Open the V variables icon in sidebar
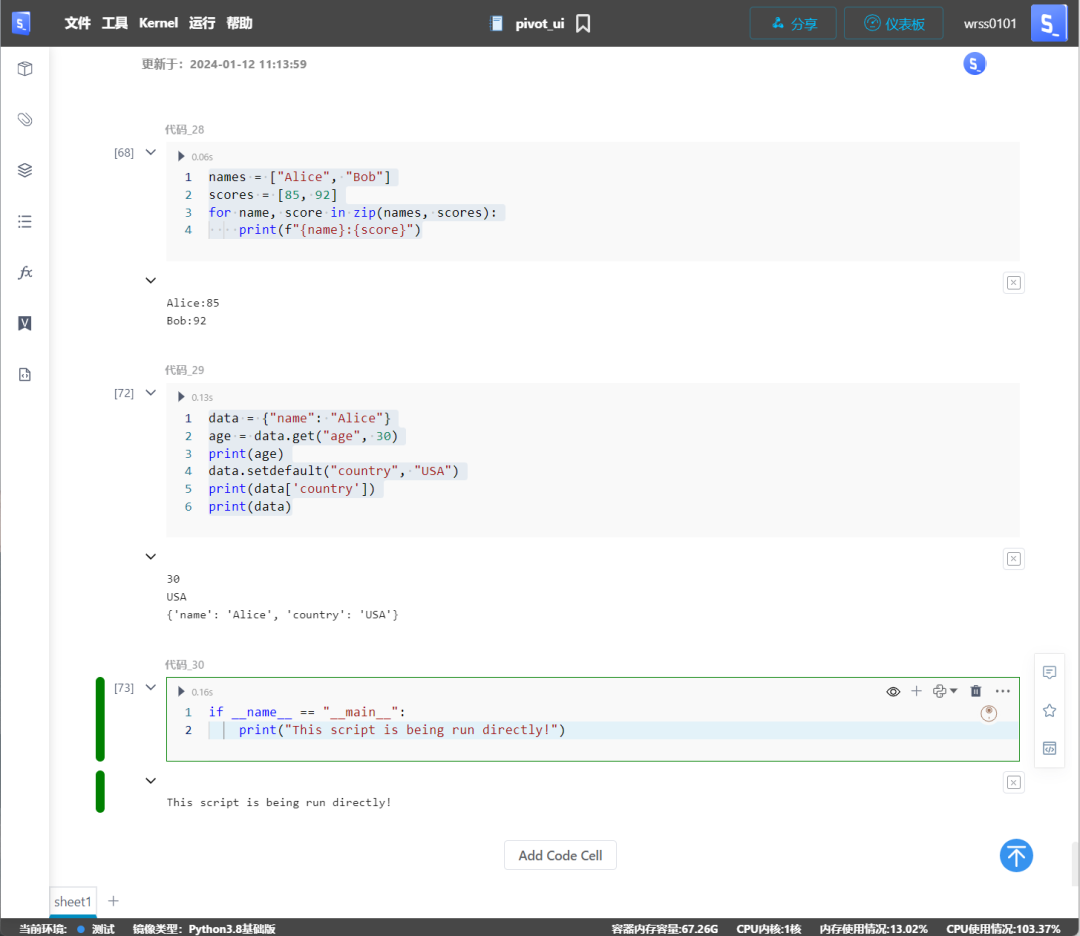 [x=25, y=323]
